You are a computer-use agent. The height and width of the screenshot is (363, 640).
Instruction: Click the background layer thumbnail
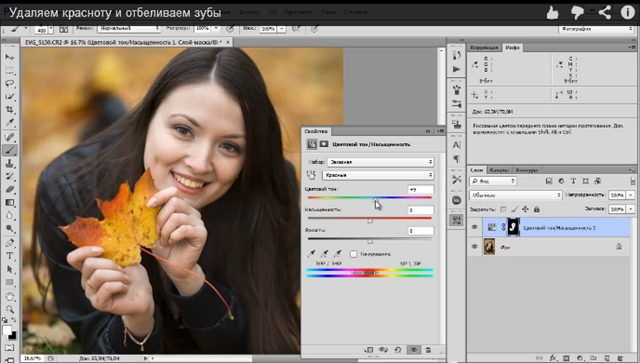coord(489,247)
